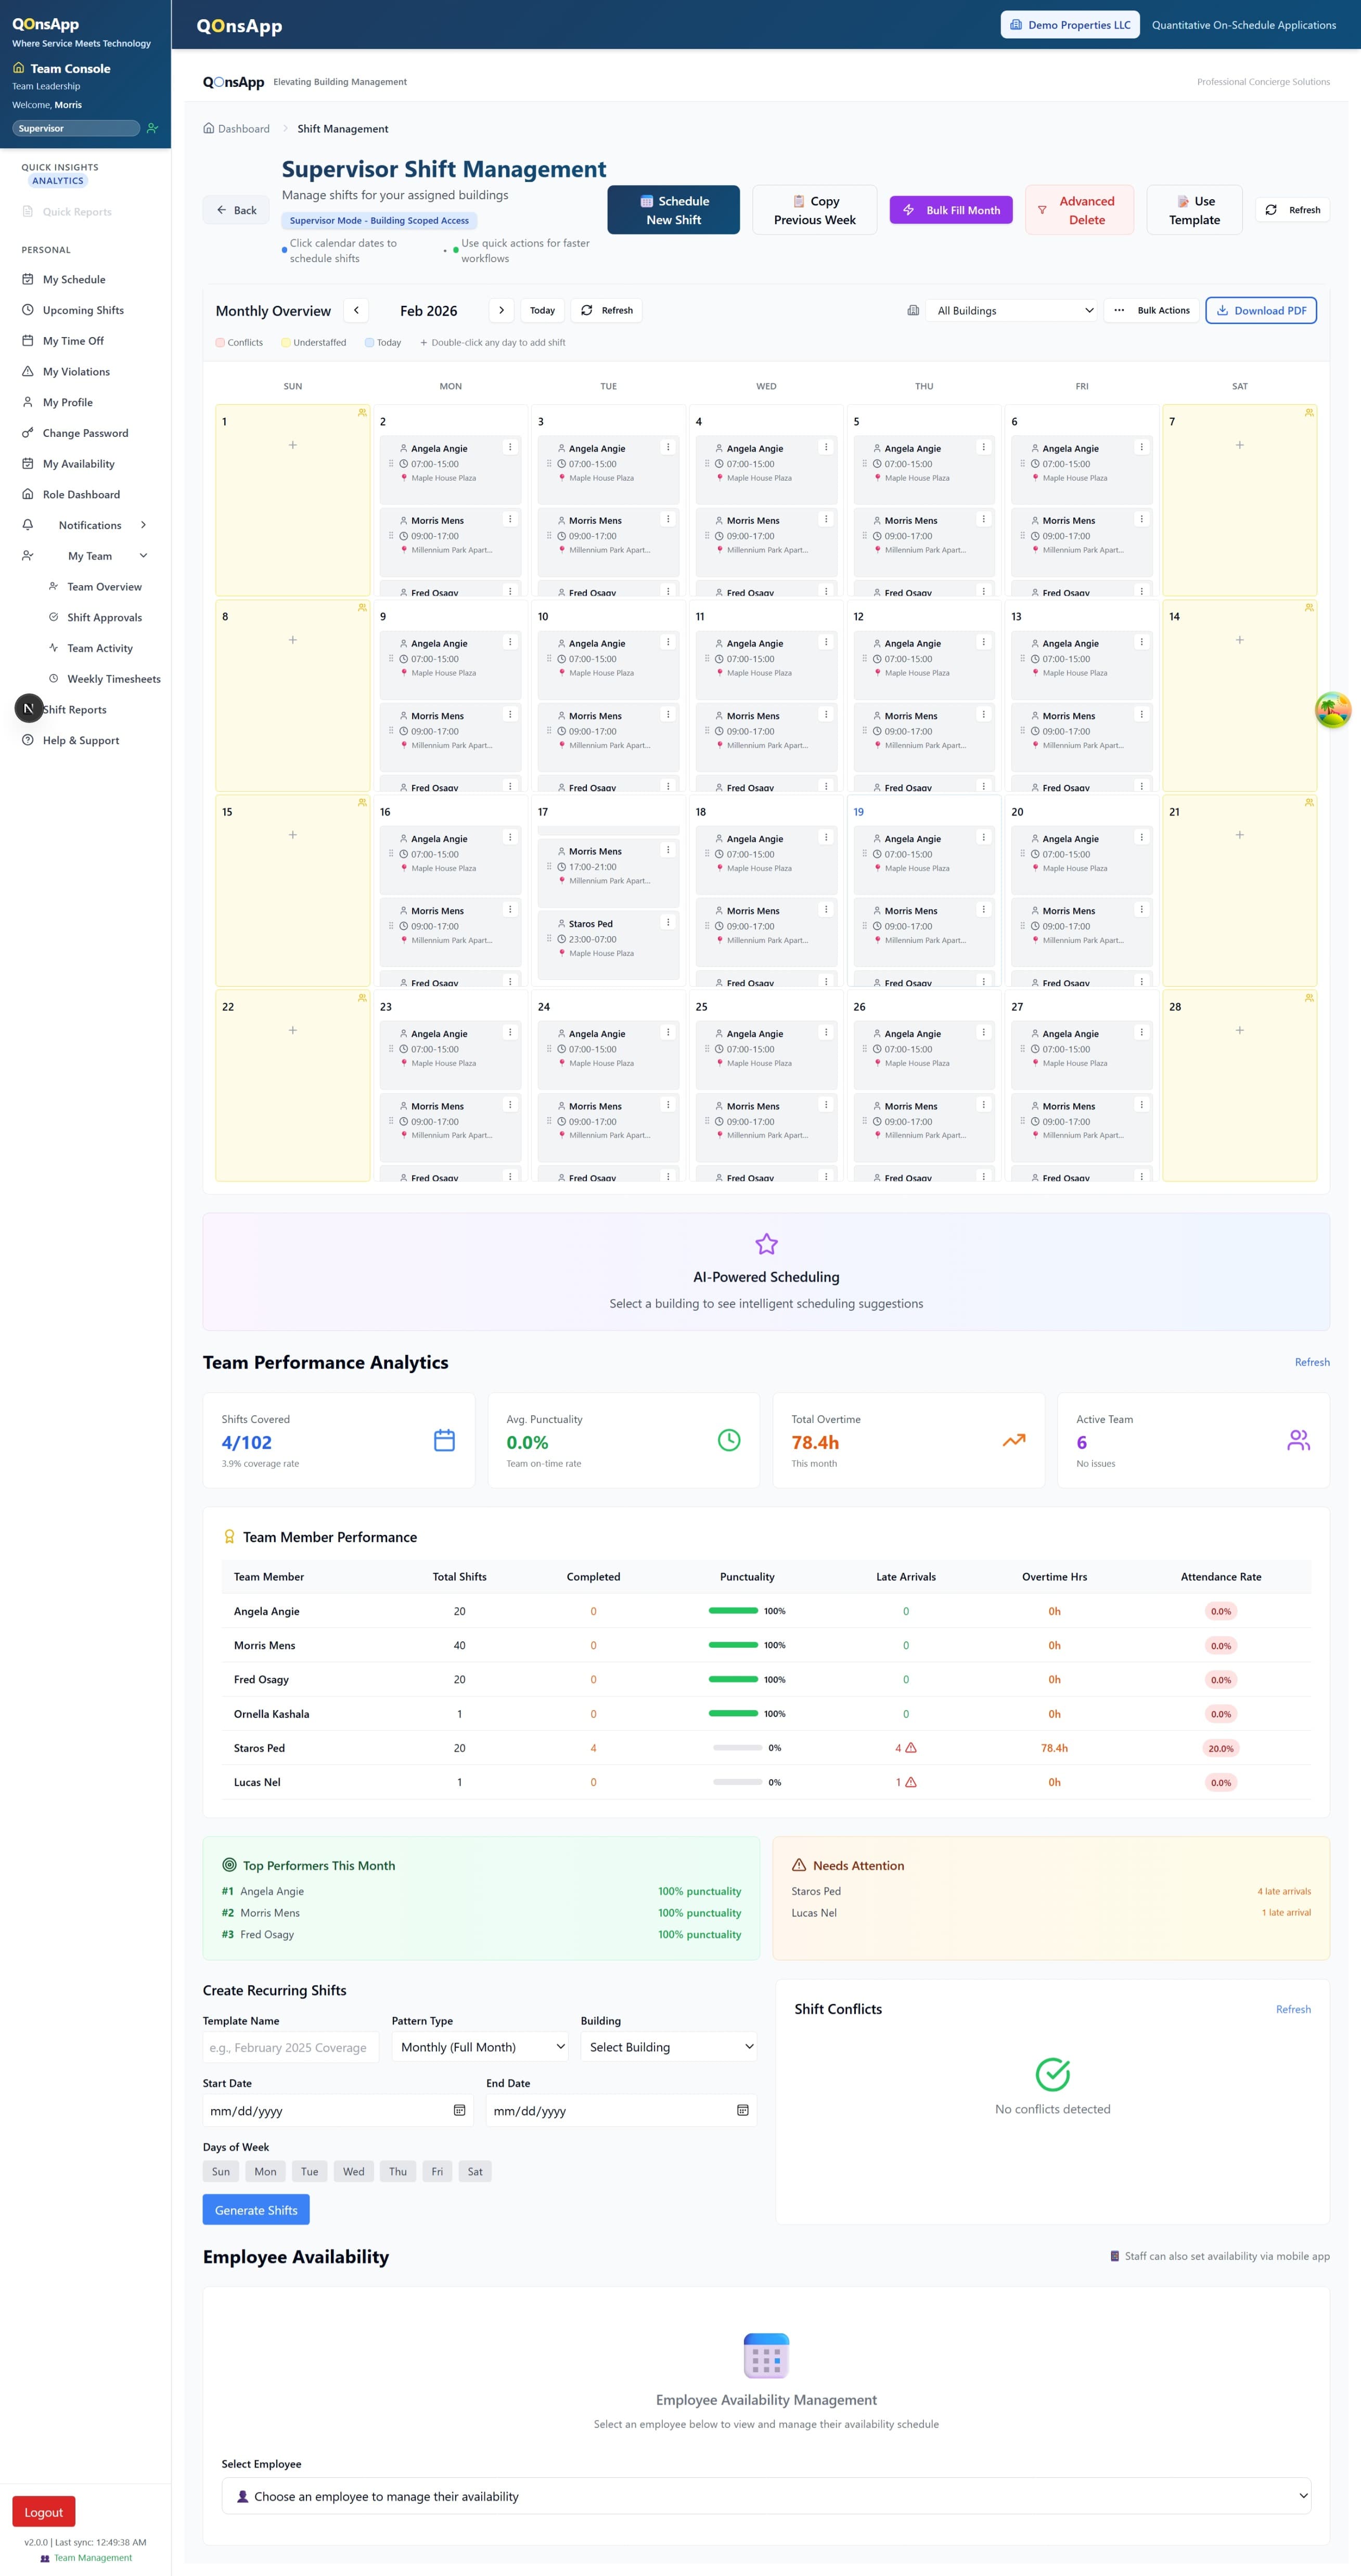
Task: Expand the Pattern Type dropdown
Action: tap(479, 2046)
